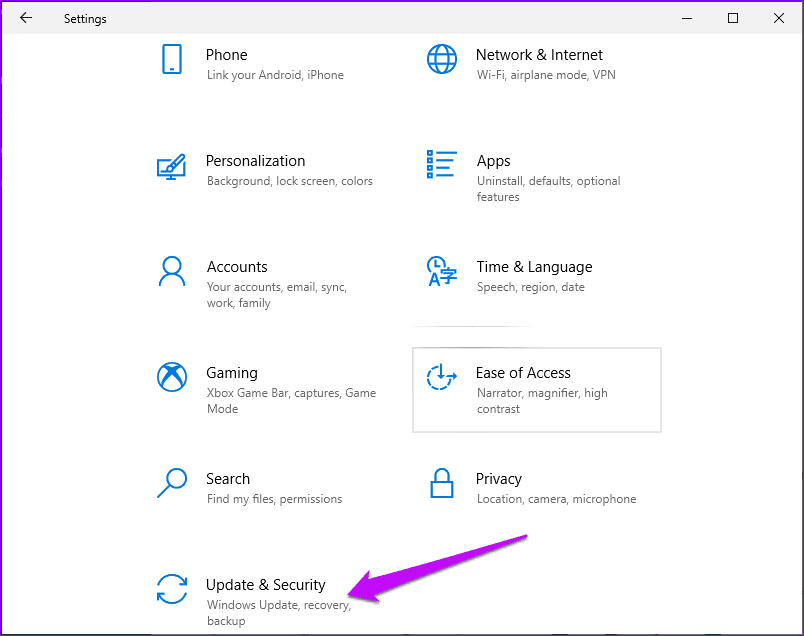The image size is (804, 636).
Task: Click the Time & Language icon
Action: pos(441,271)
